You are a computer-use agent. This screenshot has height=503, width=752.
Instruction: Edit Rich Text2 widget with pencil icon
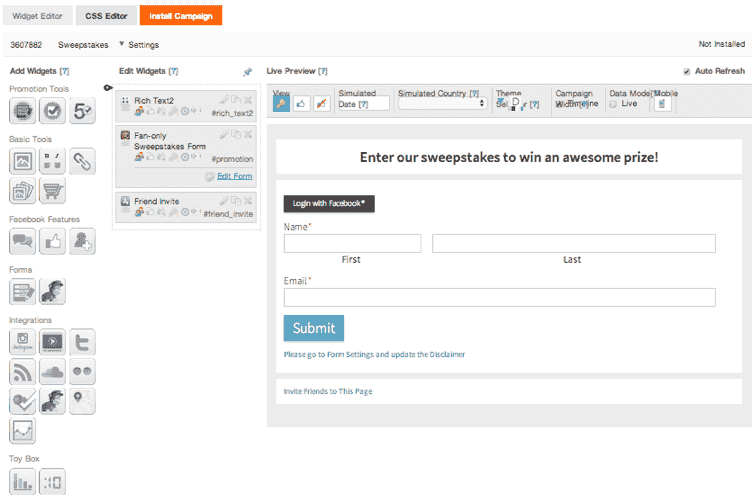(224, 100)
